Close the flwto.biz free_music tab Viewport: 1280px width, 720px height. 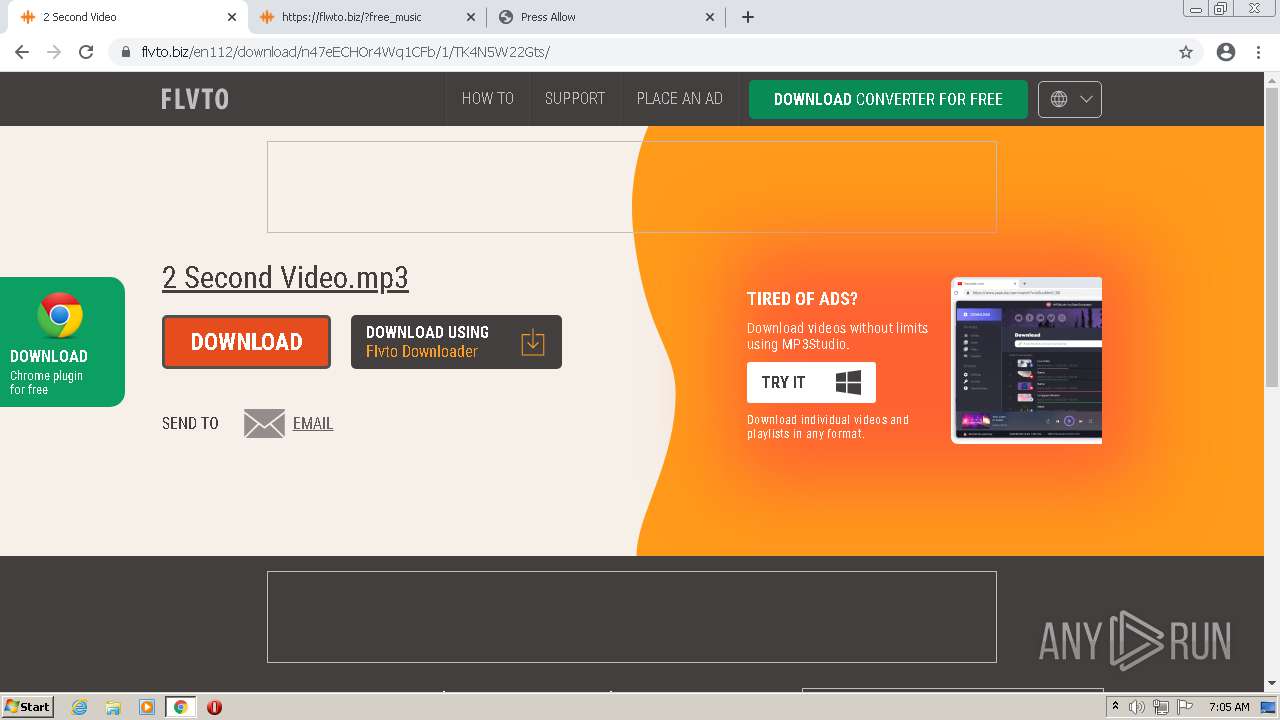click(471, 17)
